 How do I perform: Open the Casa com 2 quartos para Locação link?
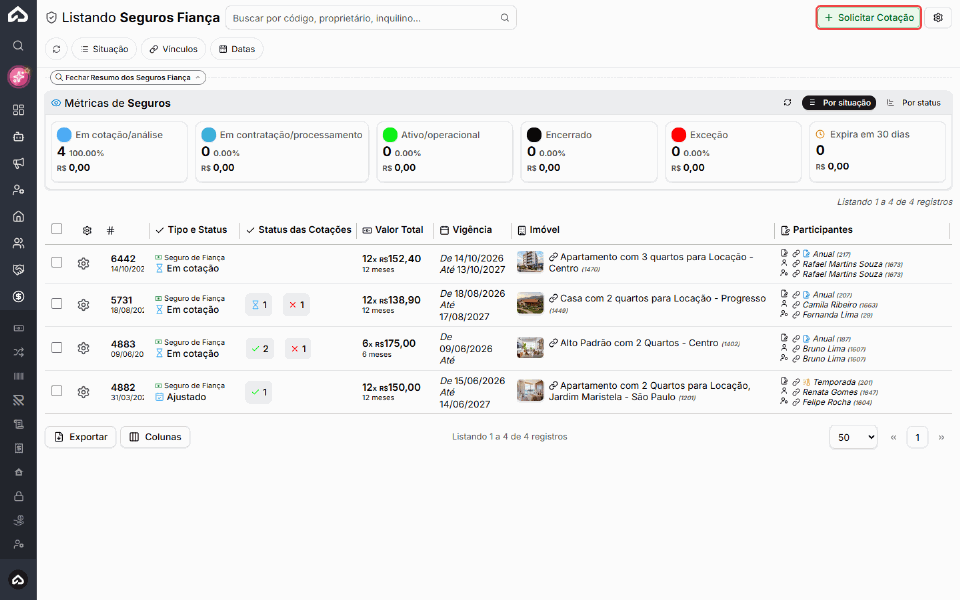coord(663,299)
